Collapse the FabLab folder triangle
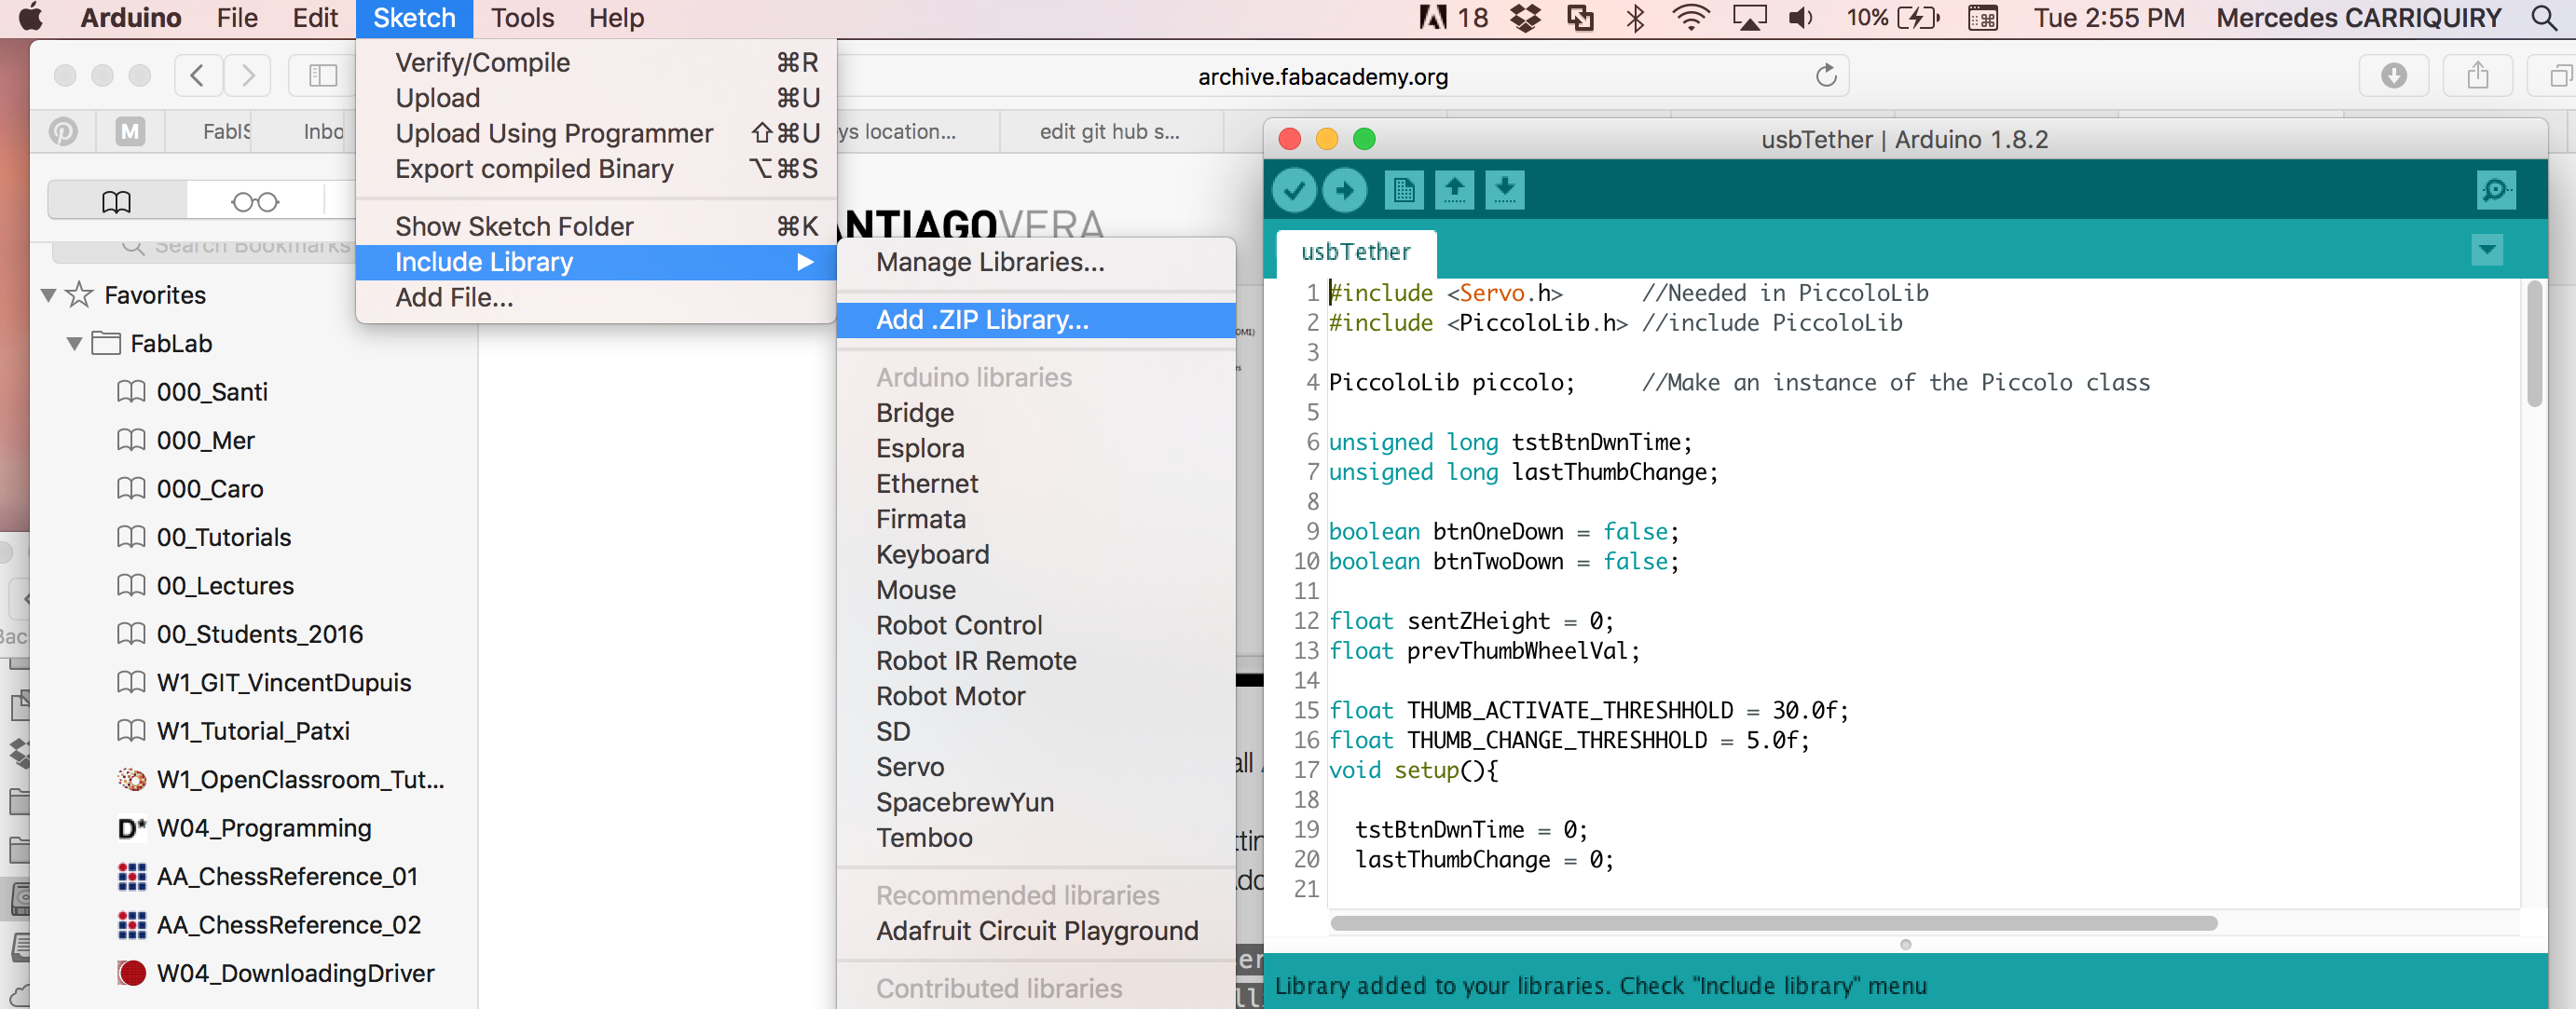Image resolution: width=2576 pixels, height=1009 pixels. [74, 343]
